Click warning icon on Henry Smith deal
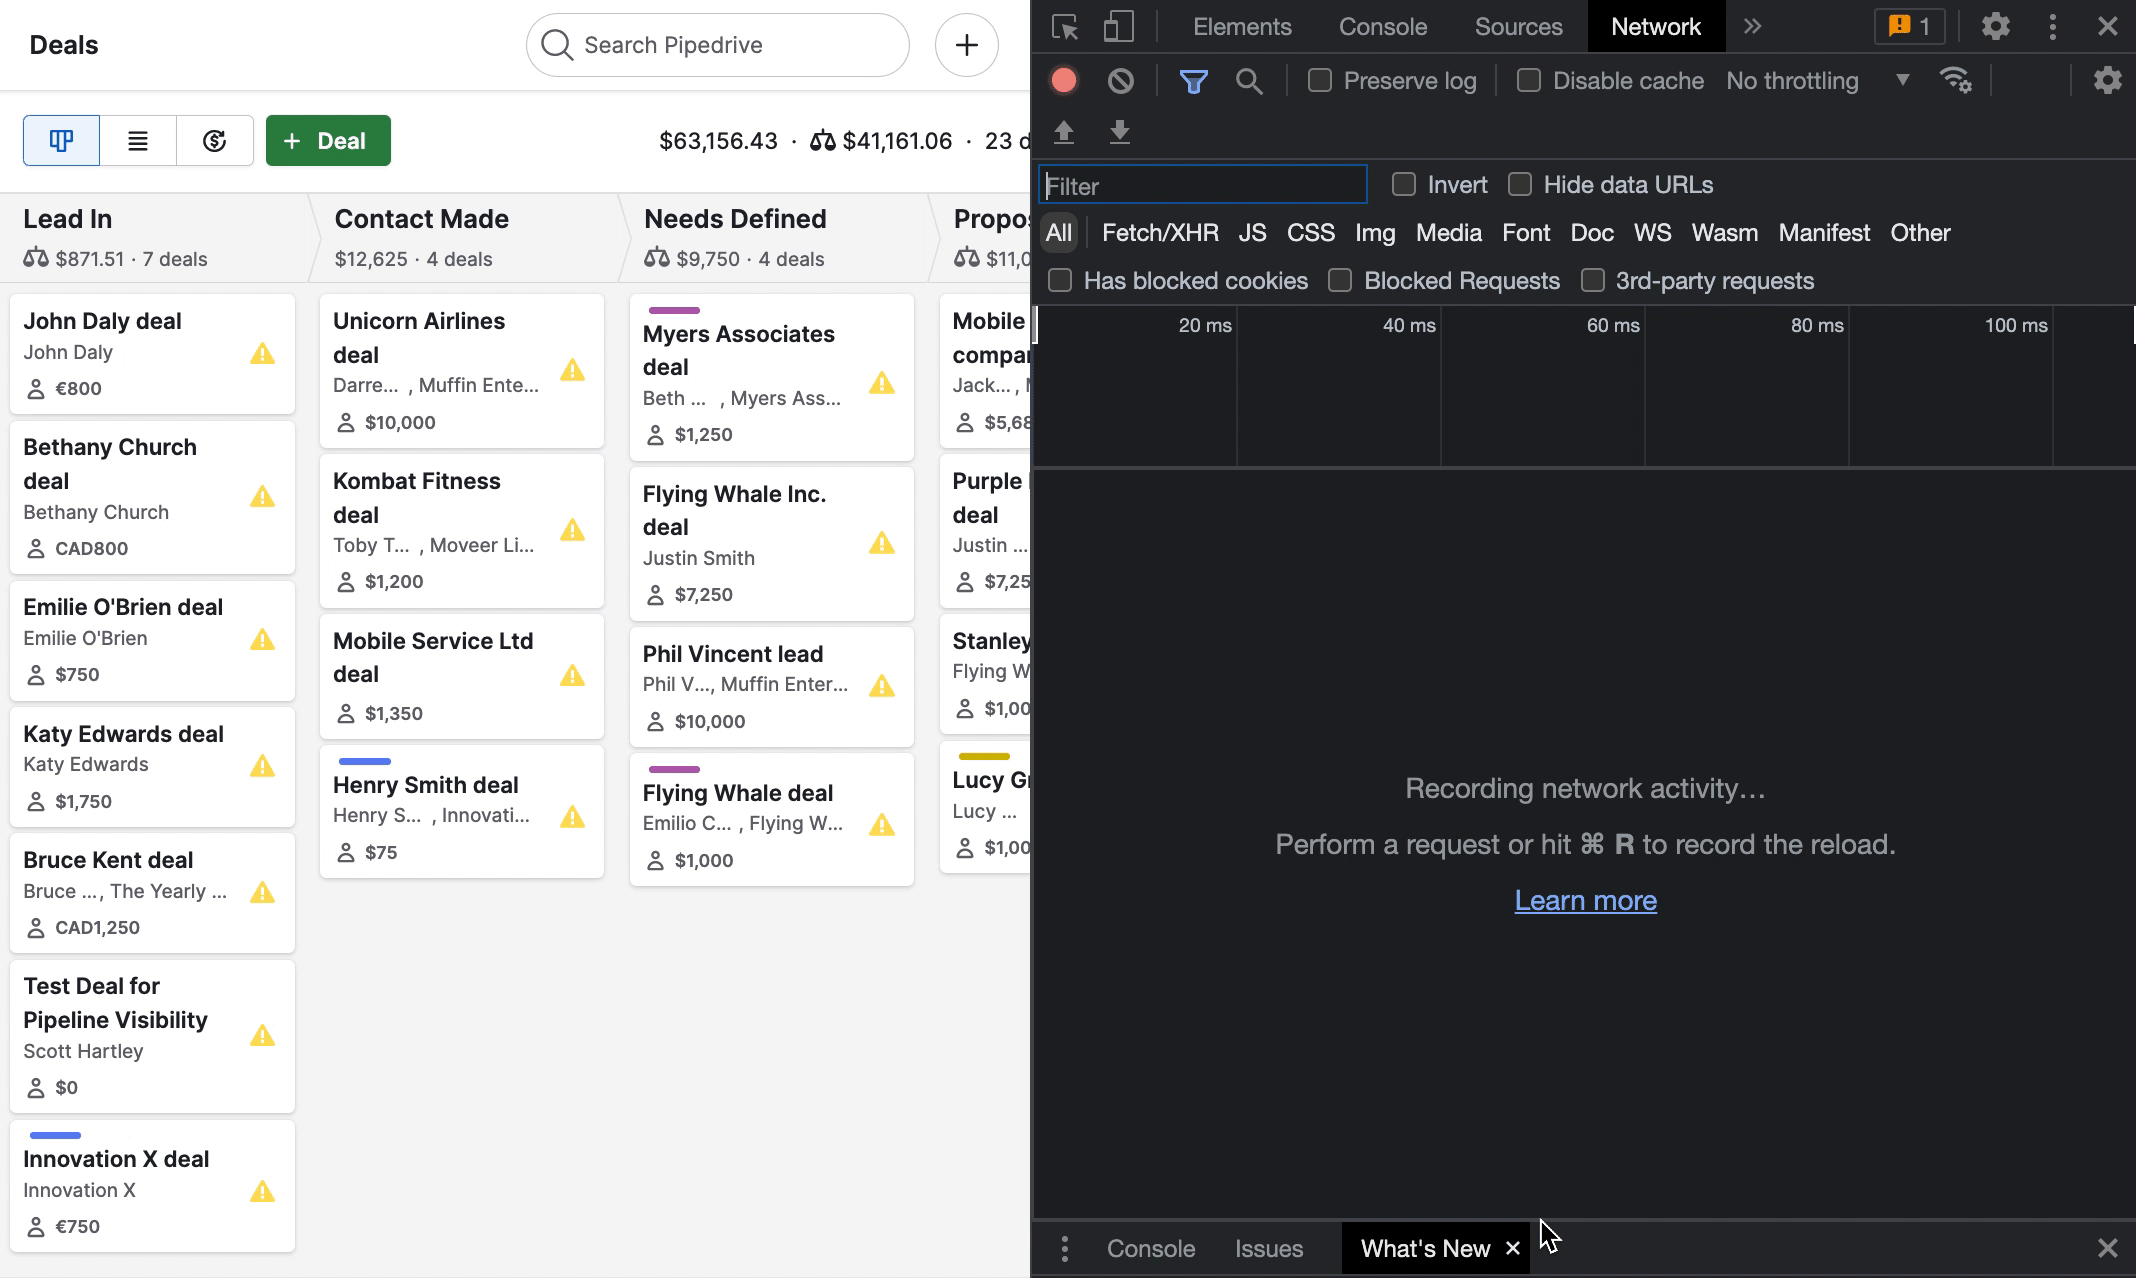This screenshot has height=1278, width=2136. pos(572,817)
